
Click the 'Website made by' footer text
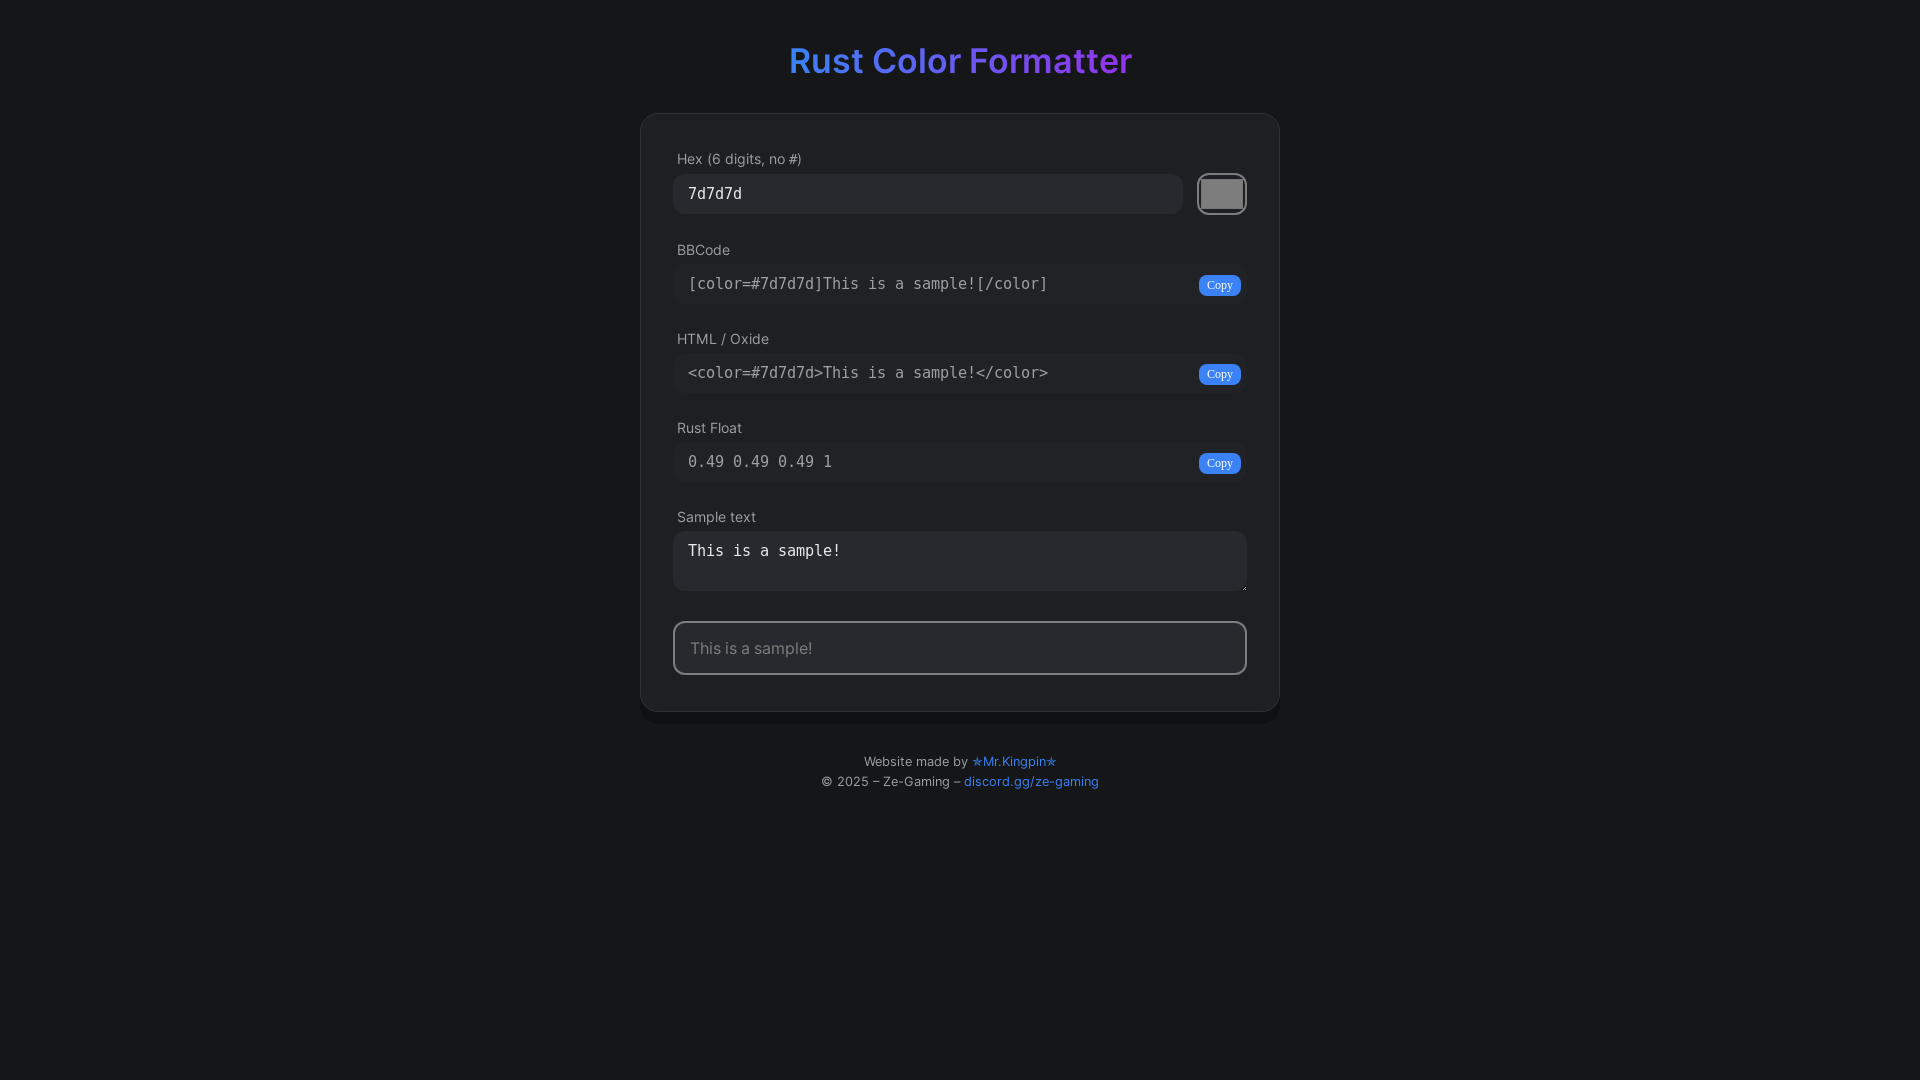(x=916, y=762)
